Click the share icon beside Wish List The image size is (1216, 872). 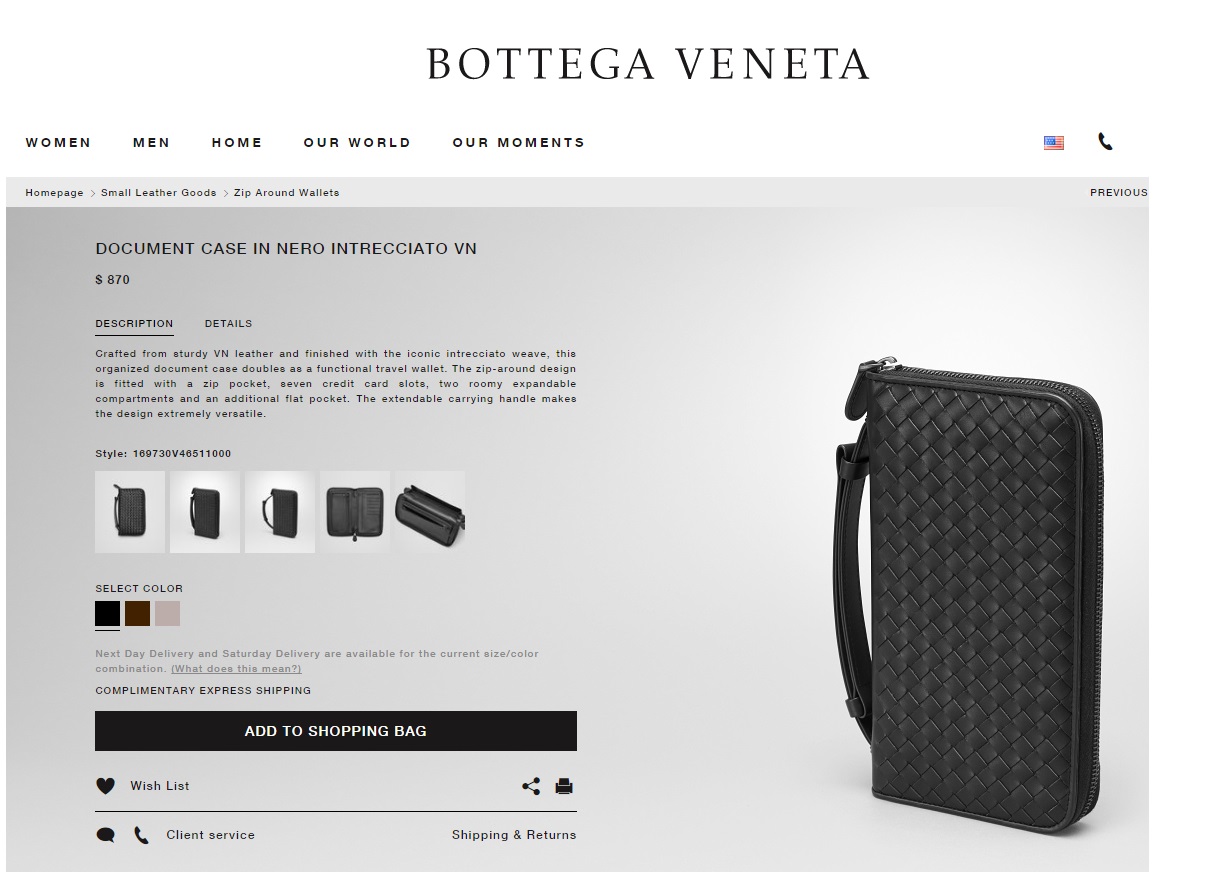tap(531, 786)
